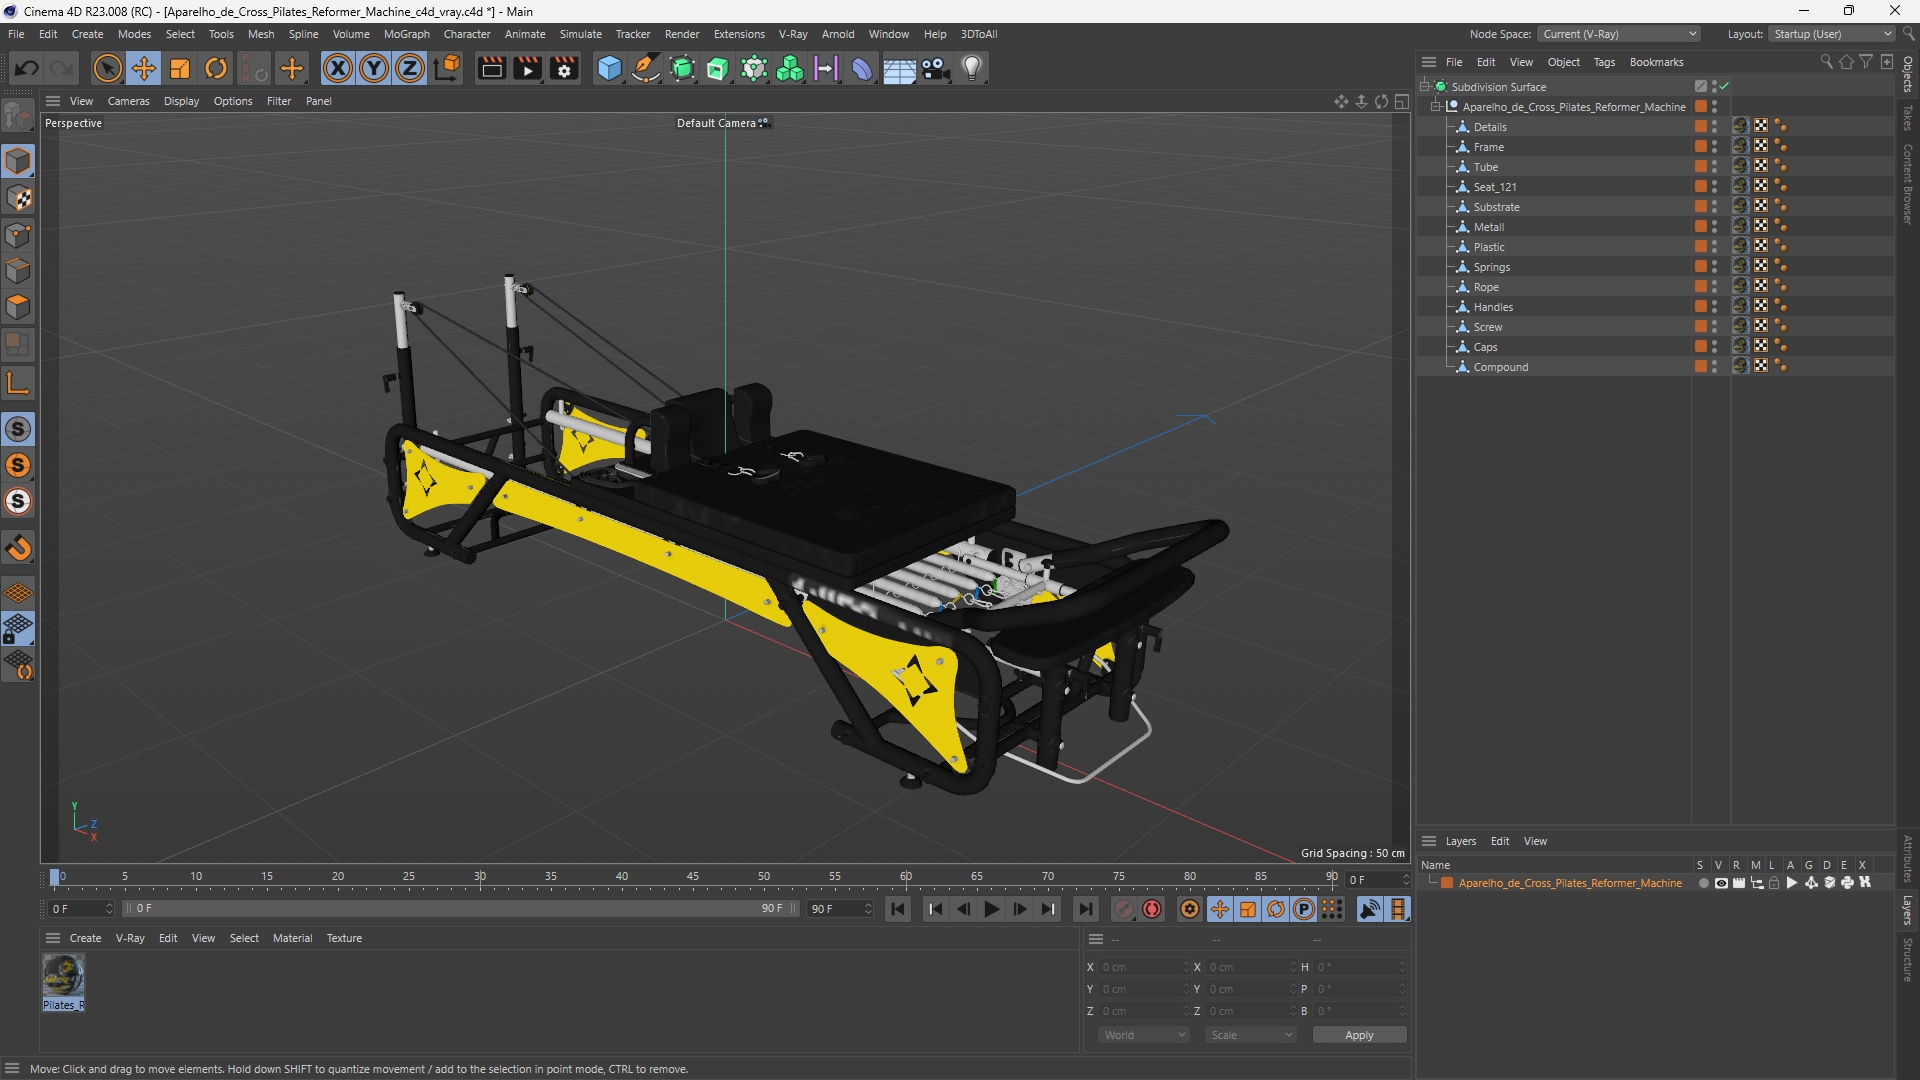Click the Undo arrow icon

point(27,69)
